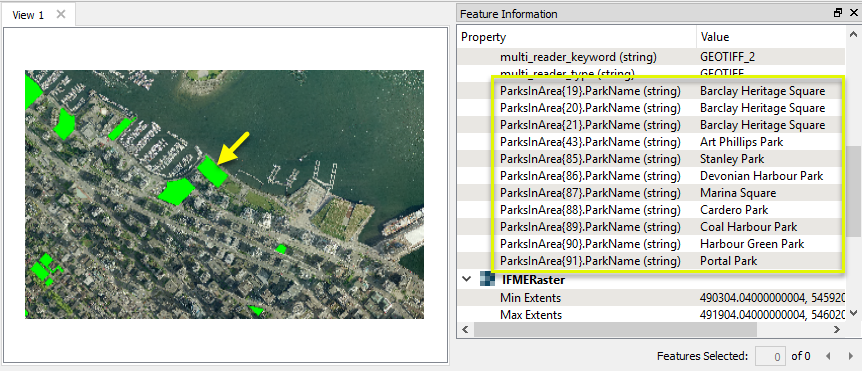Close the Feature Information panel
This screenshot has height=371, width=862.
[853, 13]
